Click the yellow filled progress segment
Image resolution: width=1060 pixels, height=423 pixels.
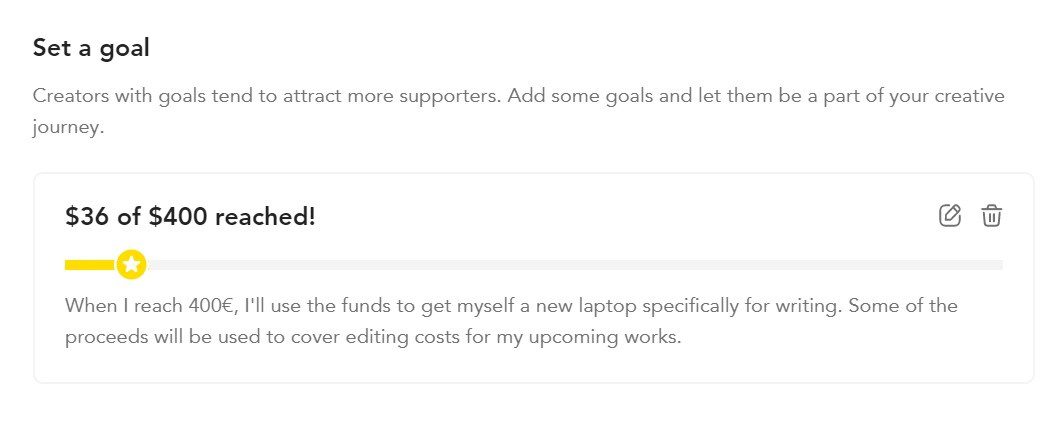(91, 265)
